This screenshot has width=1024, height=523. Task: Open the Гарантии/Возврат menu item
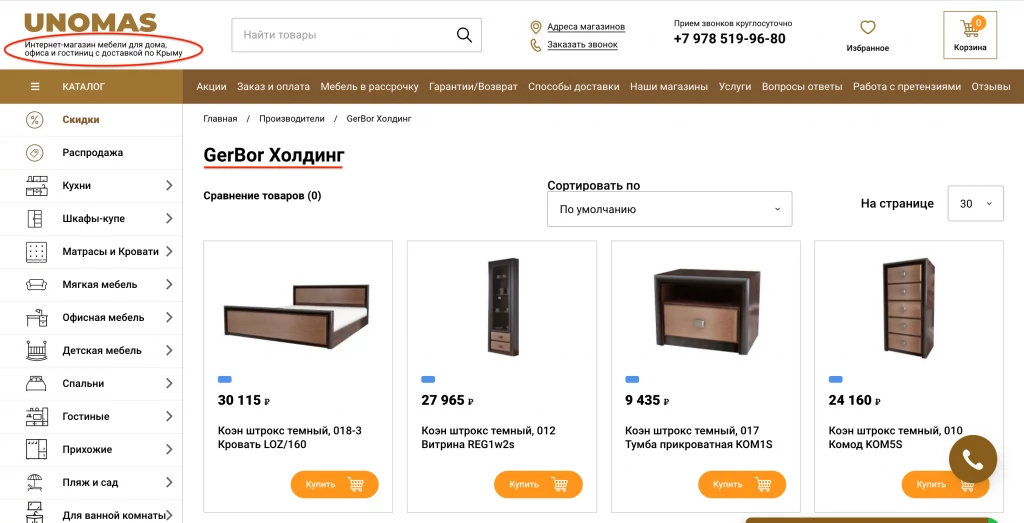(473, 86)
